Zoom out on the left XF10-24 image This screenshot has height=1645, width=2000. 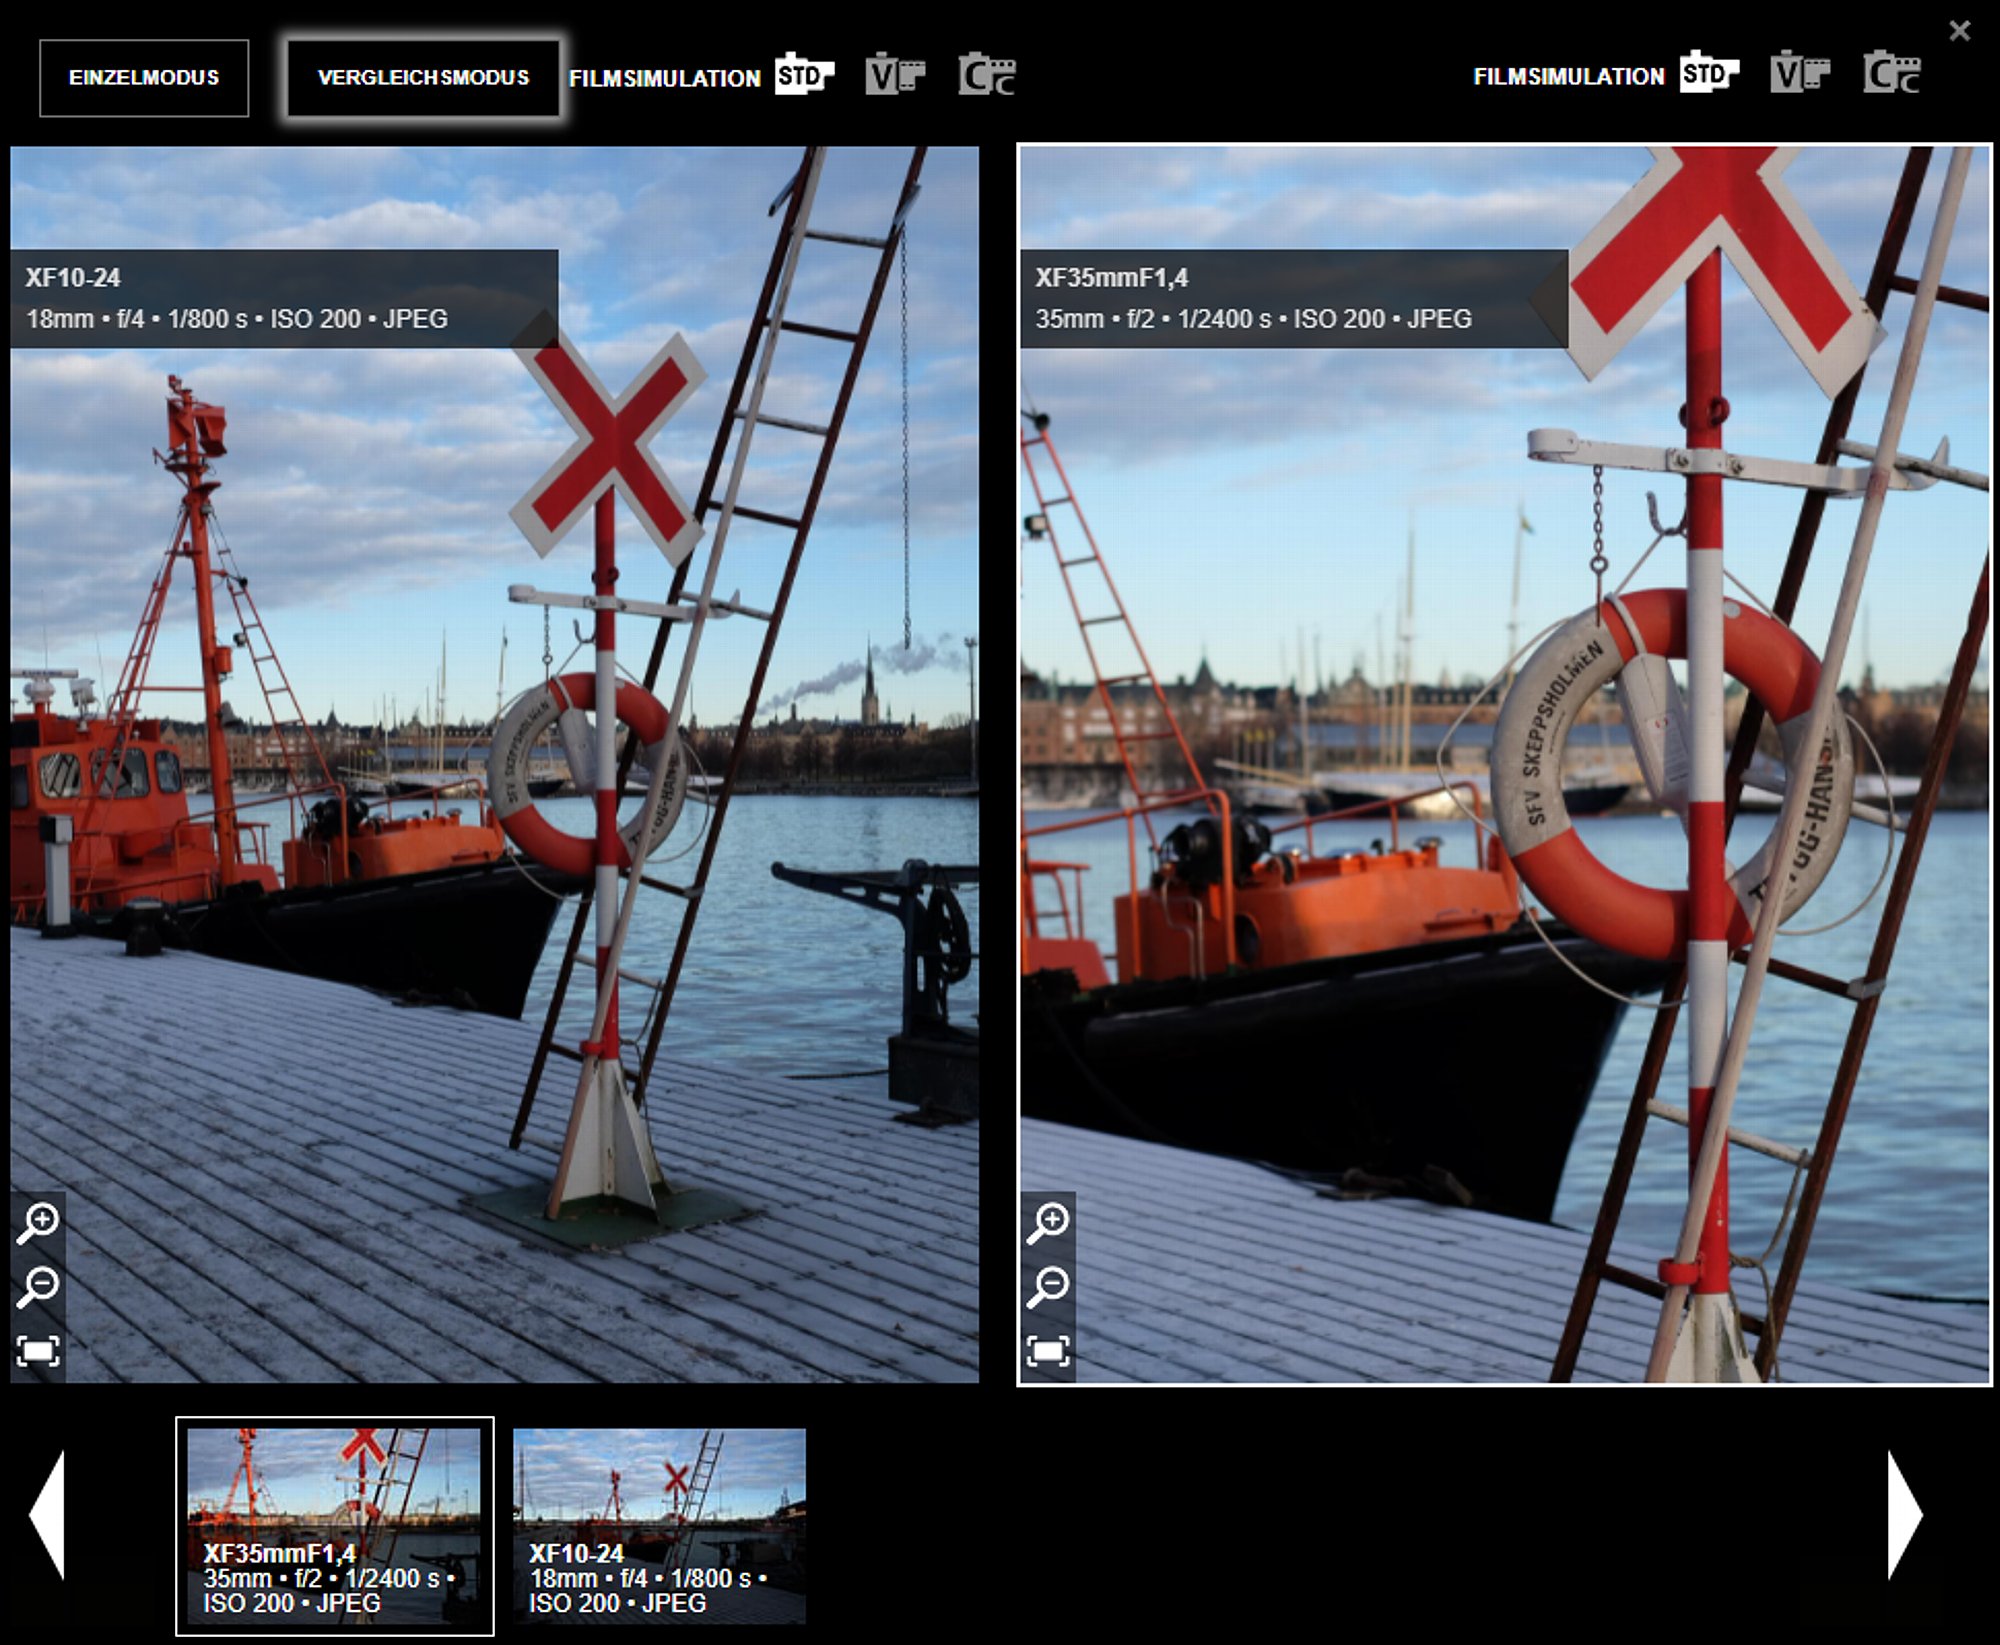click(39, 1287)
